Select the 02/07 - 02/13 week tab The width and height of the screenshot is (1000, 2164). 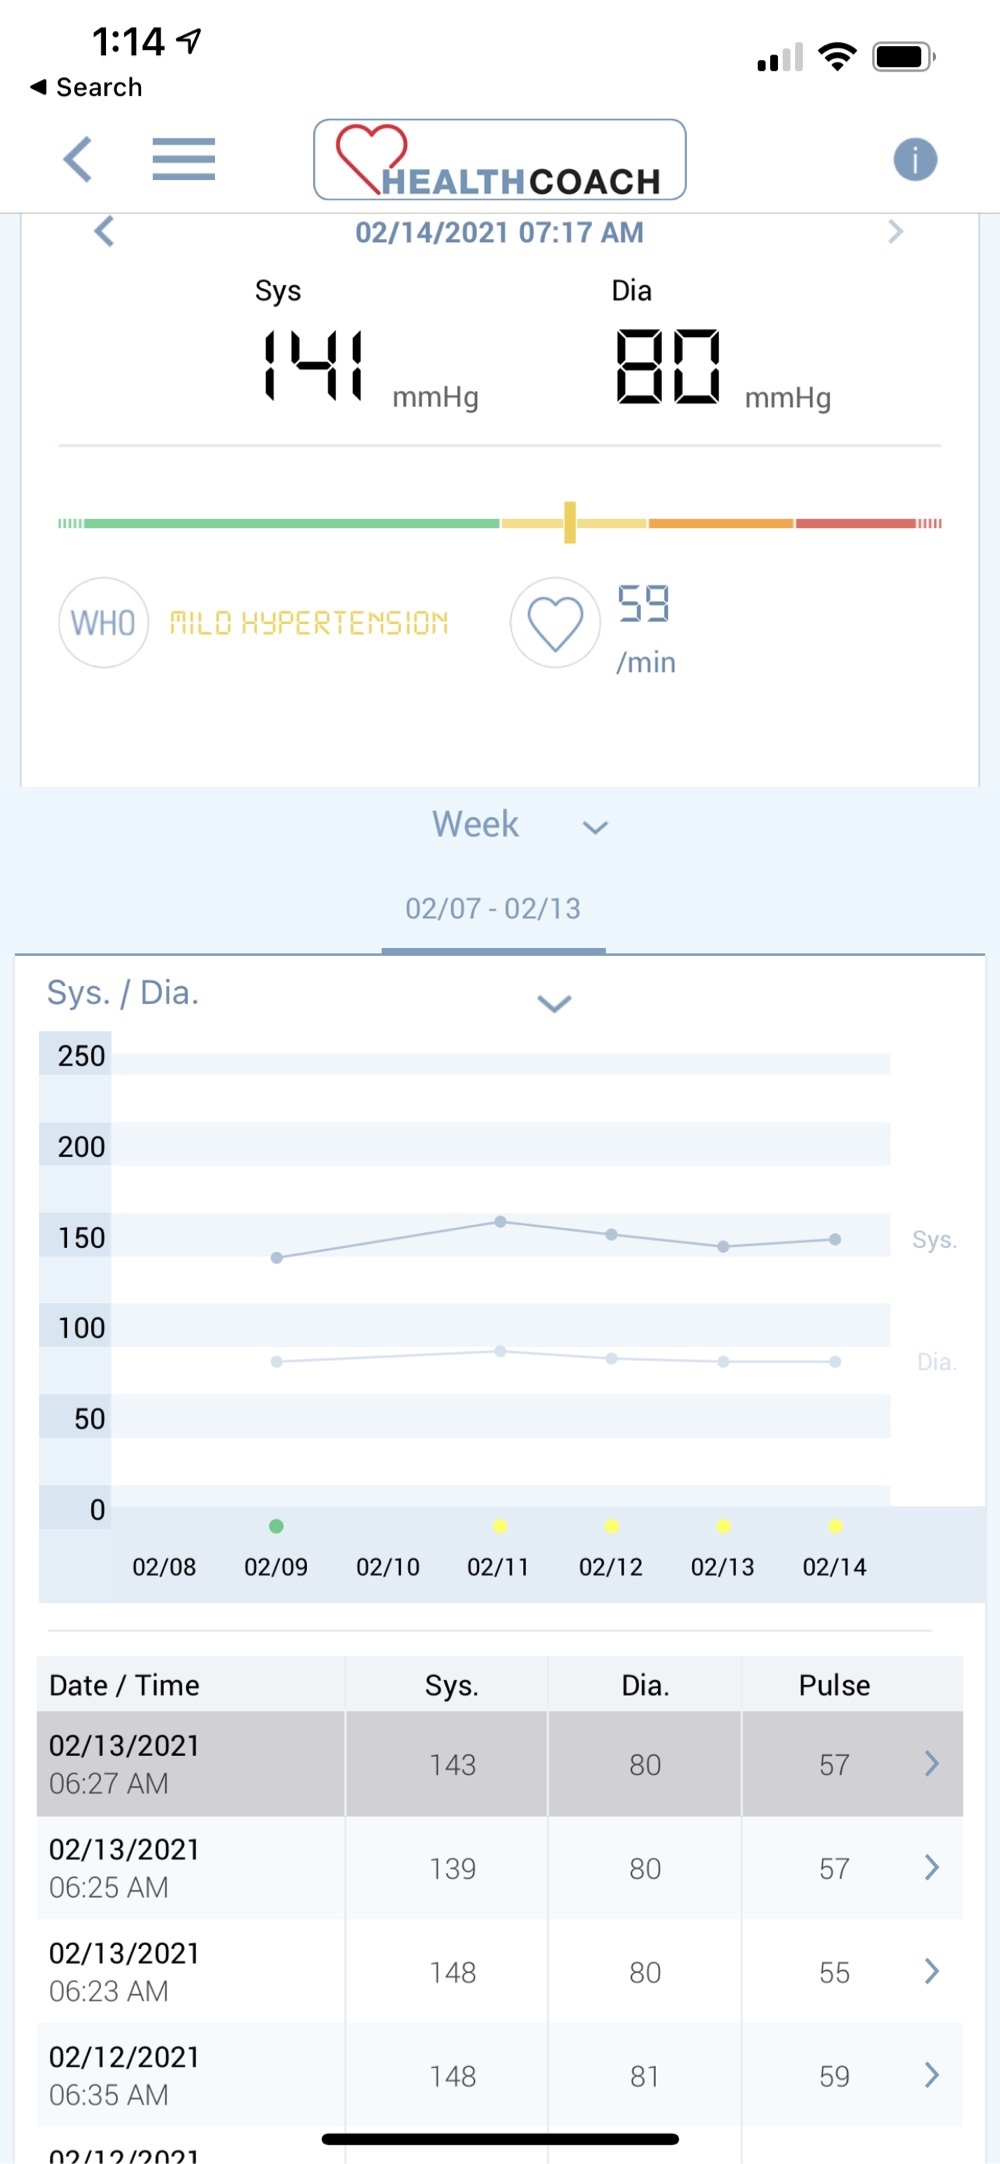coord(493,909)
